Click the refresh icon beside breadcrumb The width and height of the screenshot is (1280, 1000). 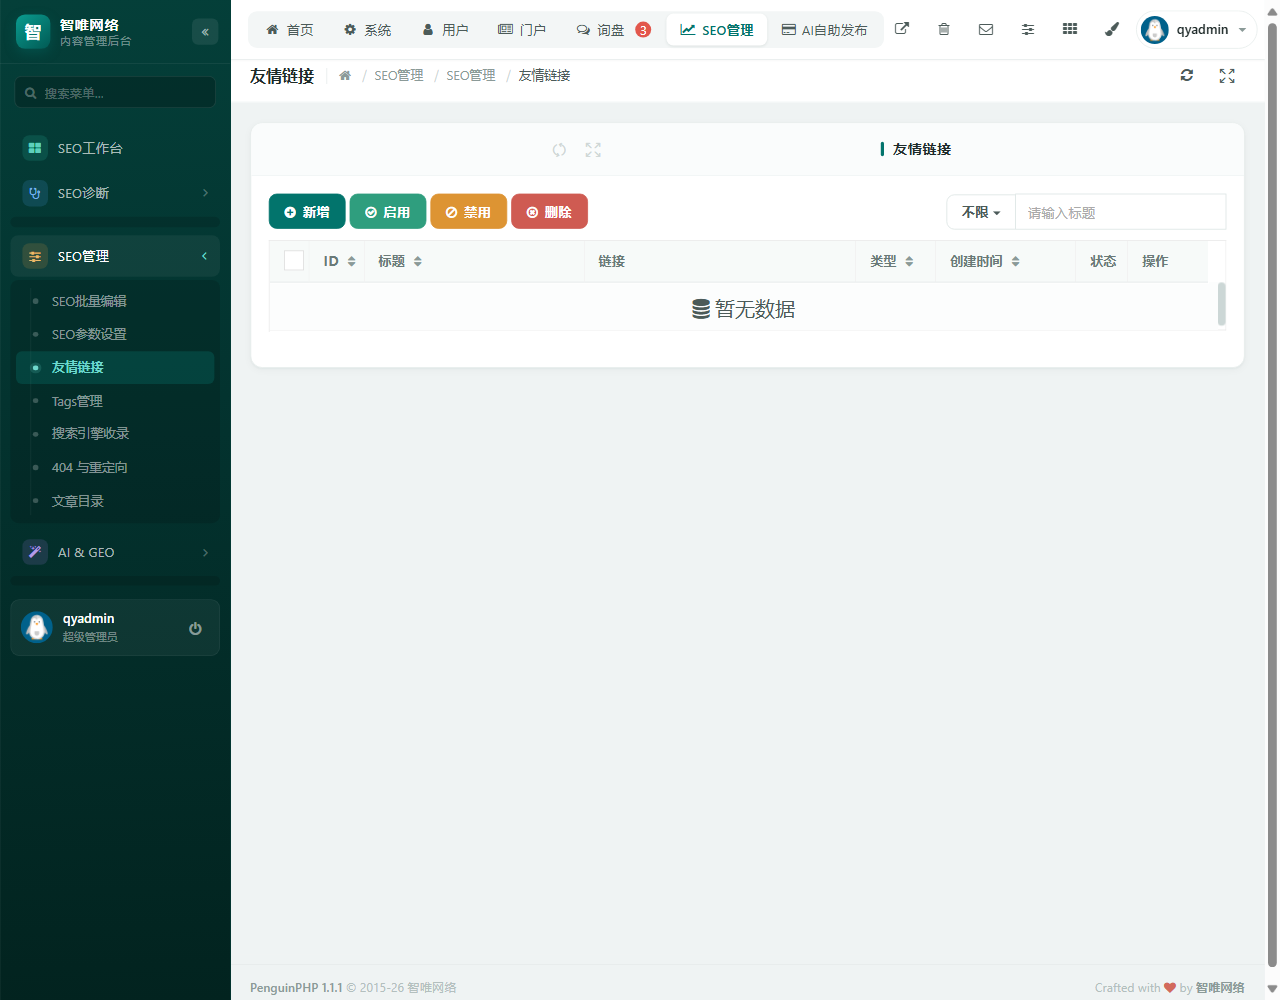[x=1187, y=75]
